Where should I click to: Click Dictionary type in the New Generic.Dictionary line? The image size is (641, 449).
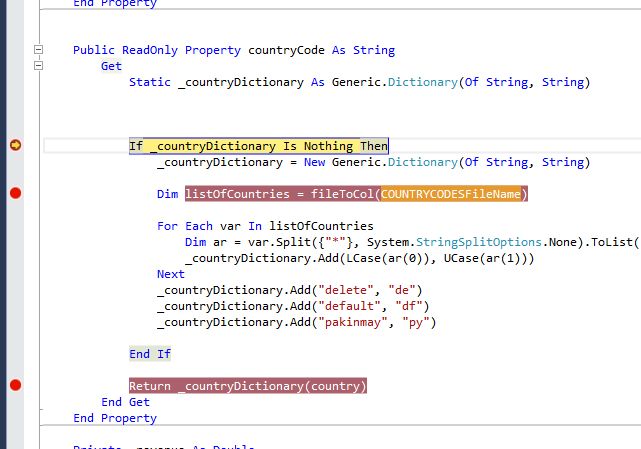click(423, 162)
